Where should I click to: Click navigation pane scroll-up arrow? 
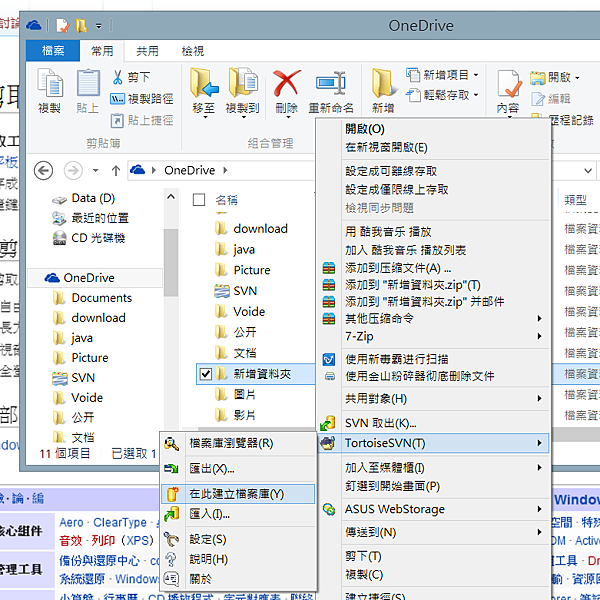coord(171,197)
